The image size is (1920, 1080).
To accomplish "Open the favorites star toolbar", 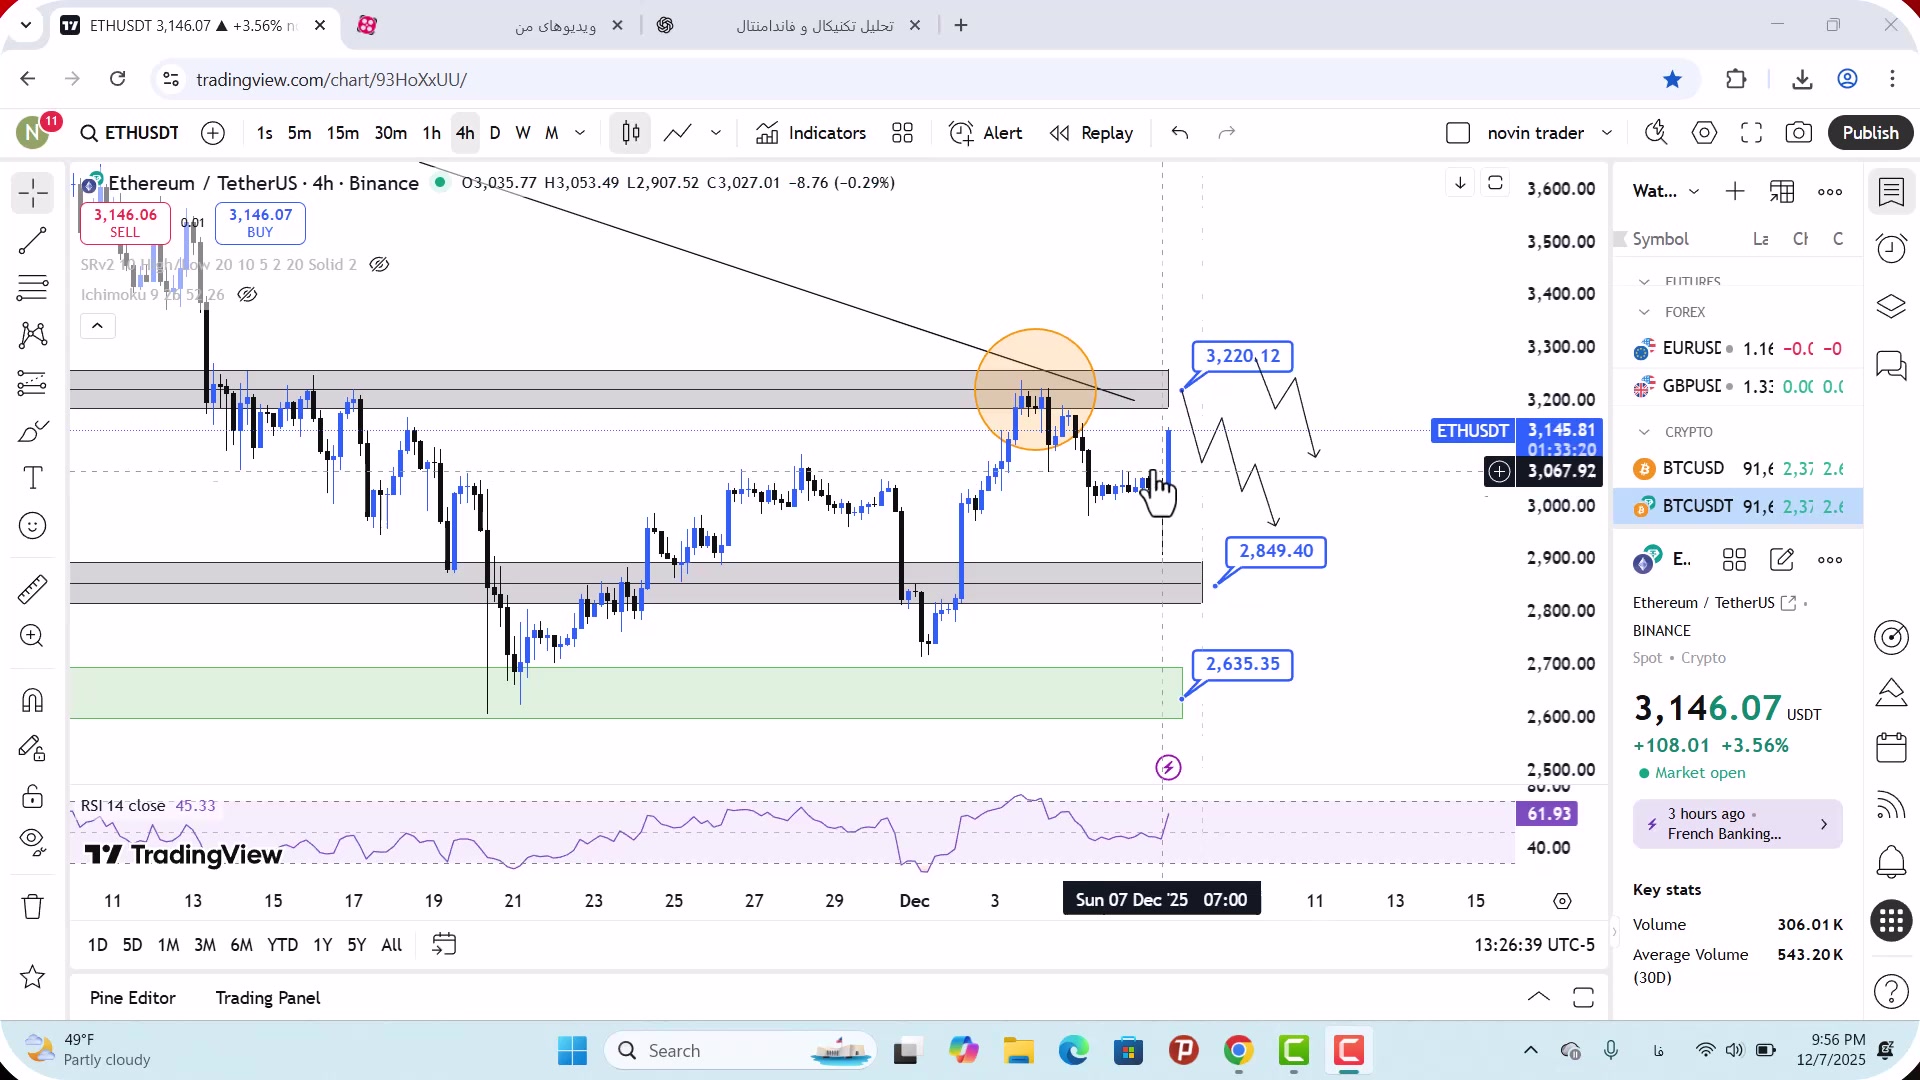I will [33, 977].
